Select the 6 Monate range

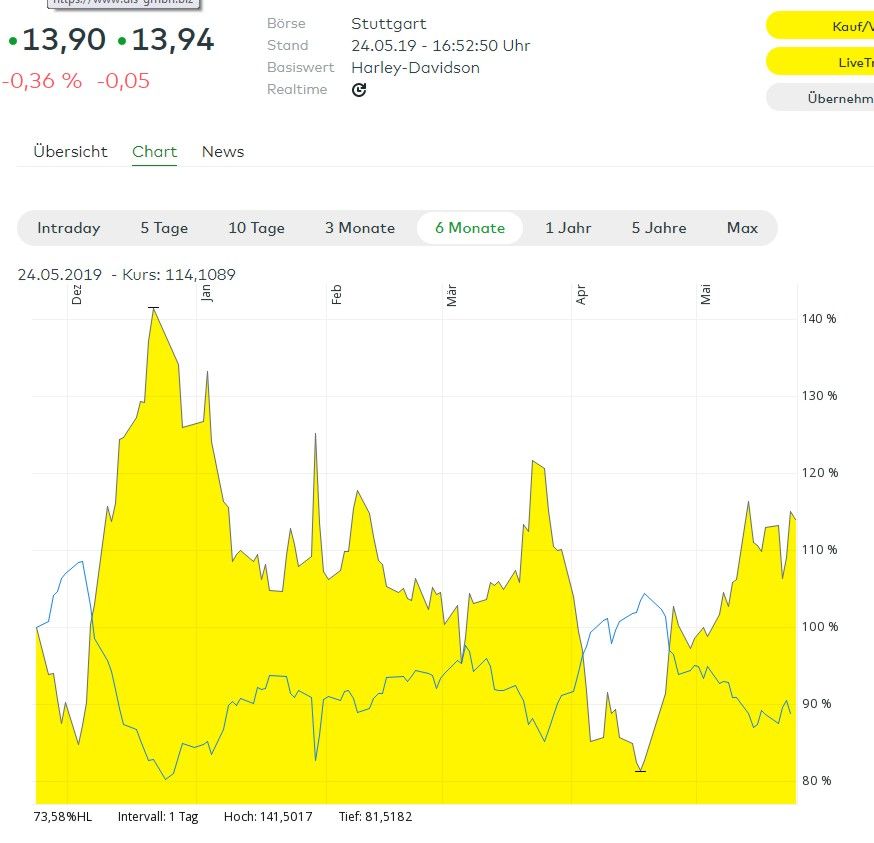(470, 228)
